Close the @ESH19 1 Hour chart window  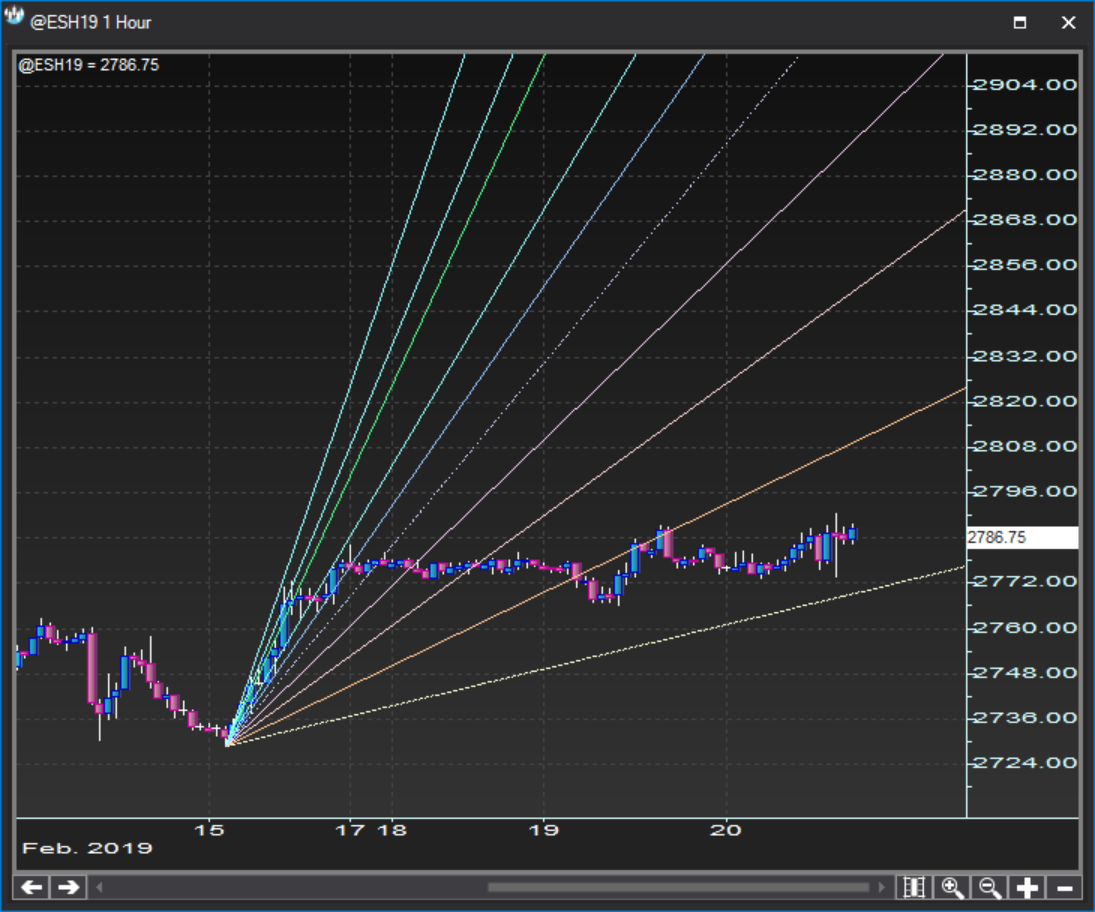(1068, 22)
